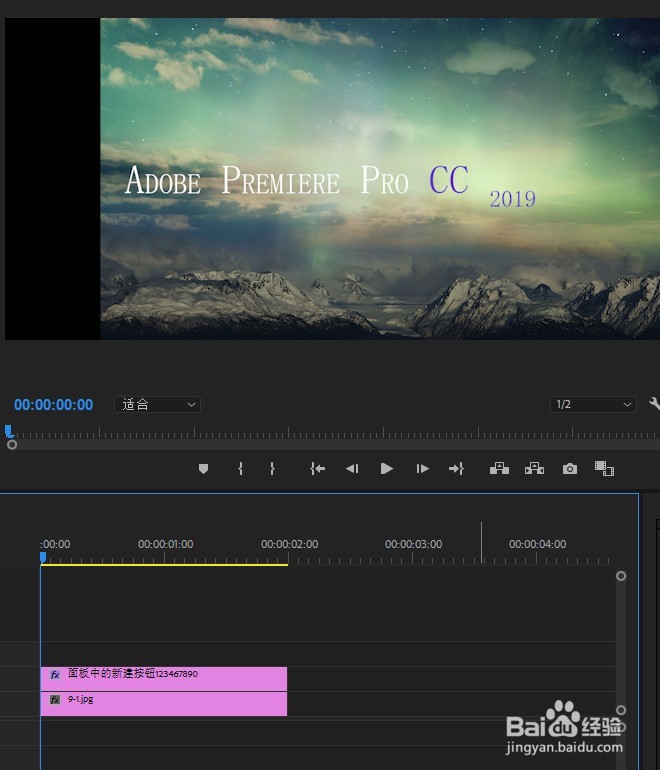Screen dimensions: 660x770
Task: Click the CC text in preview
Action: (449, 179)
